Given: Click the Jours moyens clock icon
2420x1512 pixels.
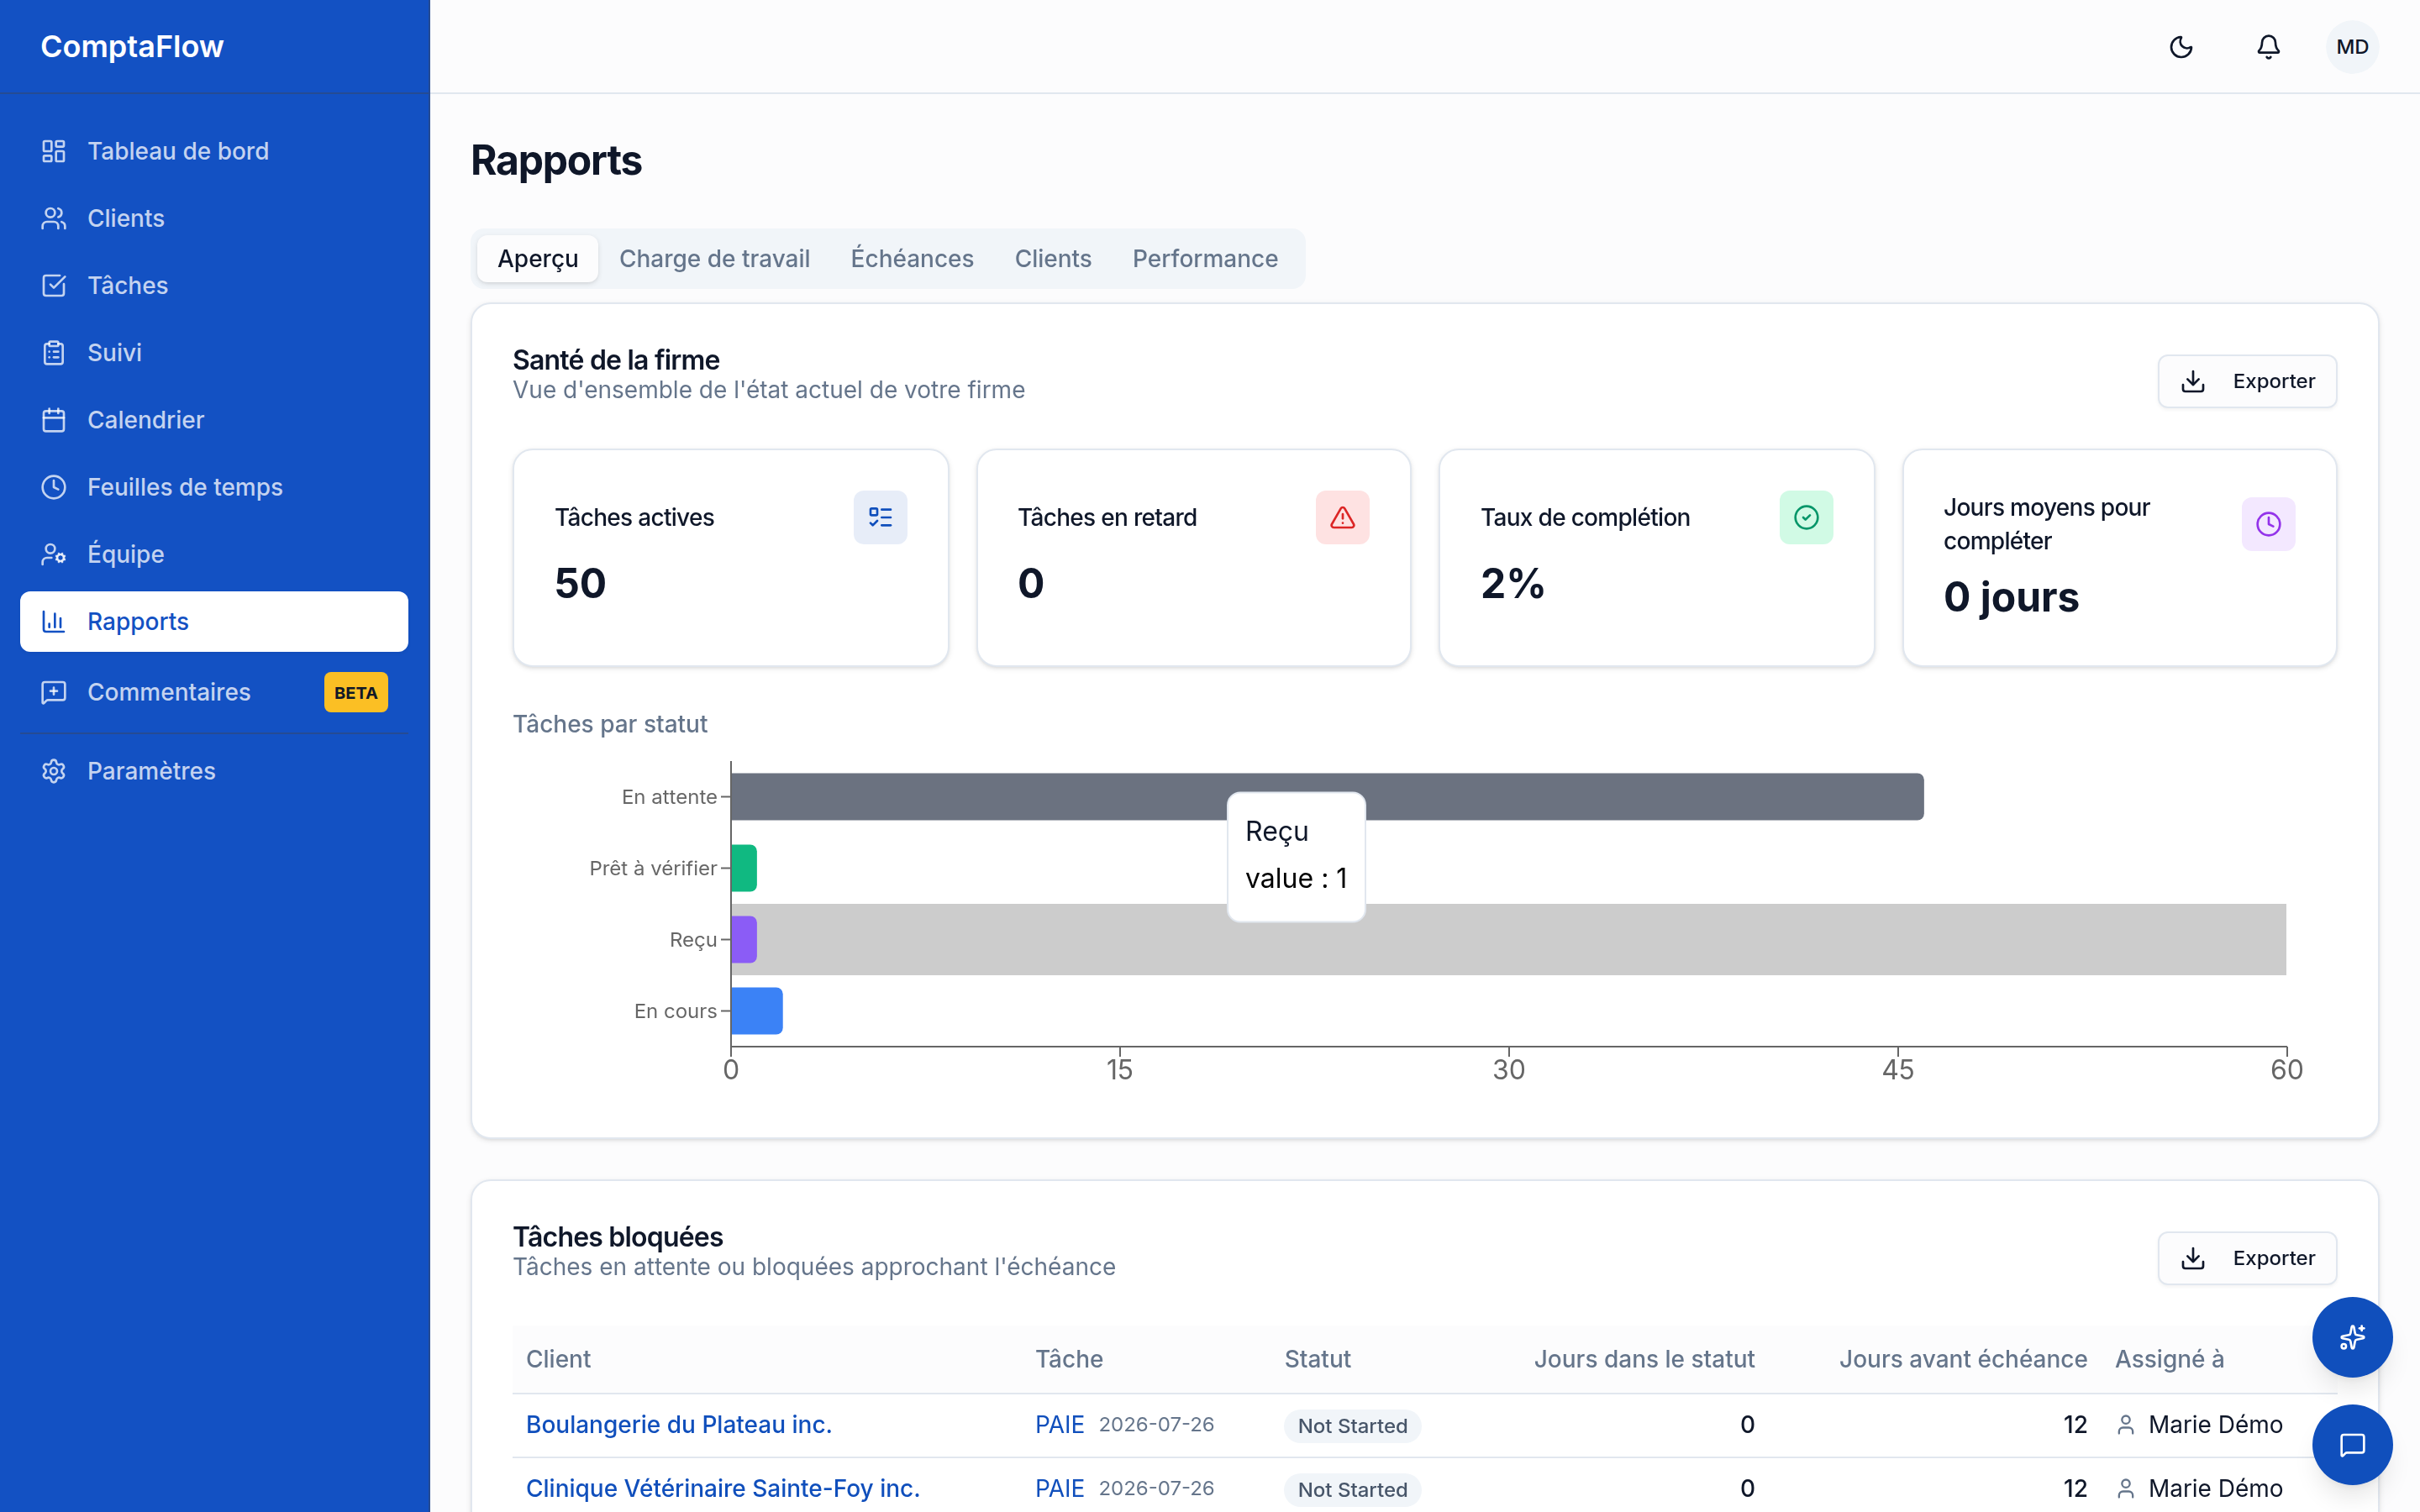Looking at the screenshot, I should point(2268,524).
